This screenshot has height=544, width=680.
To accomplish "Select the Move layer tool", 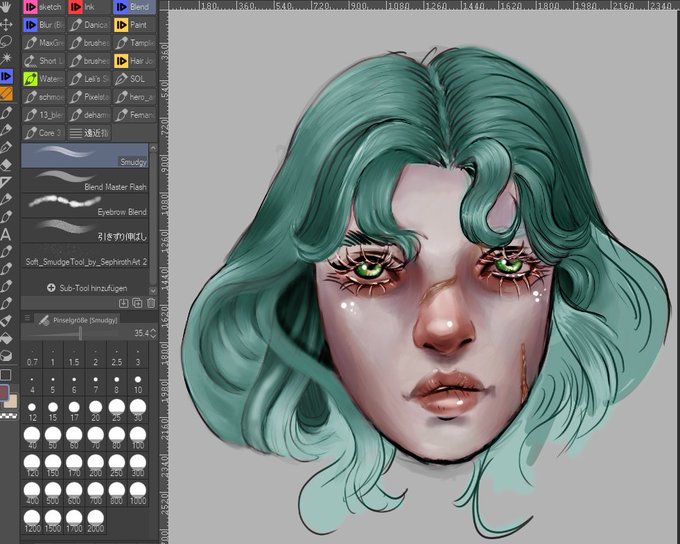I will tap(6, 24).
